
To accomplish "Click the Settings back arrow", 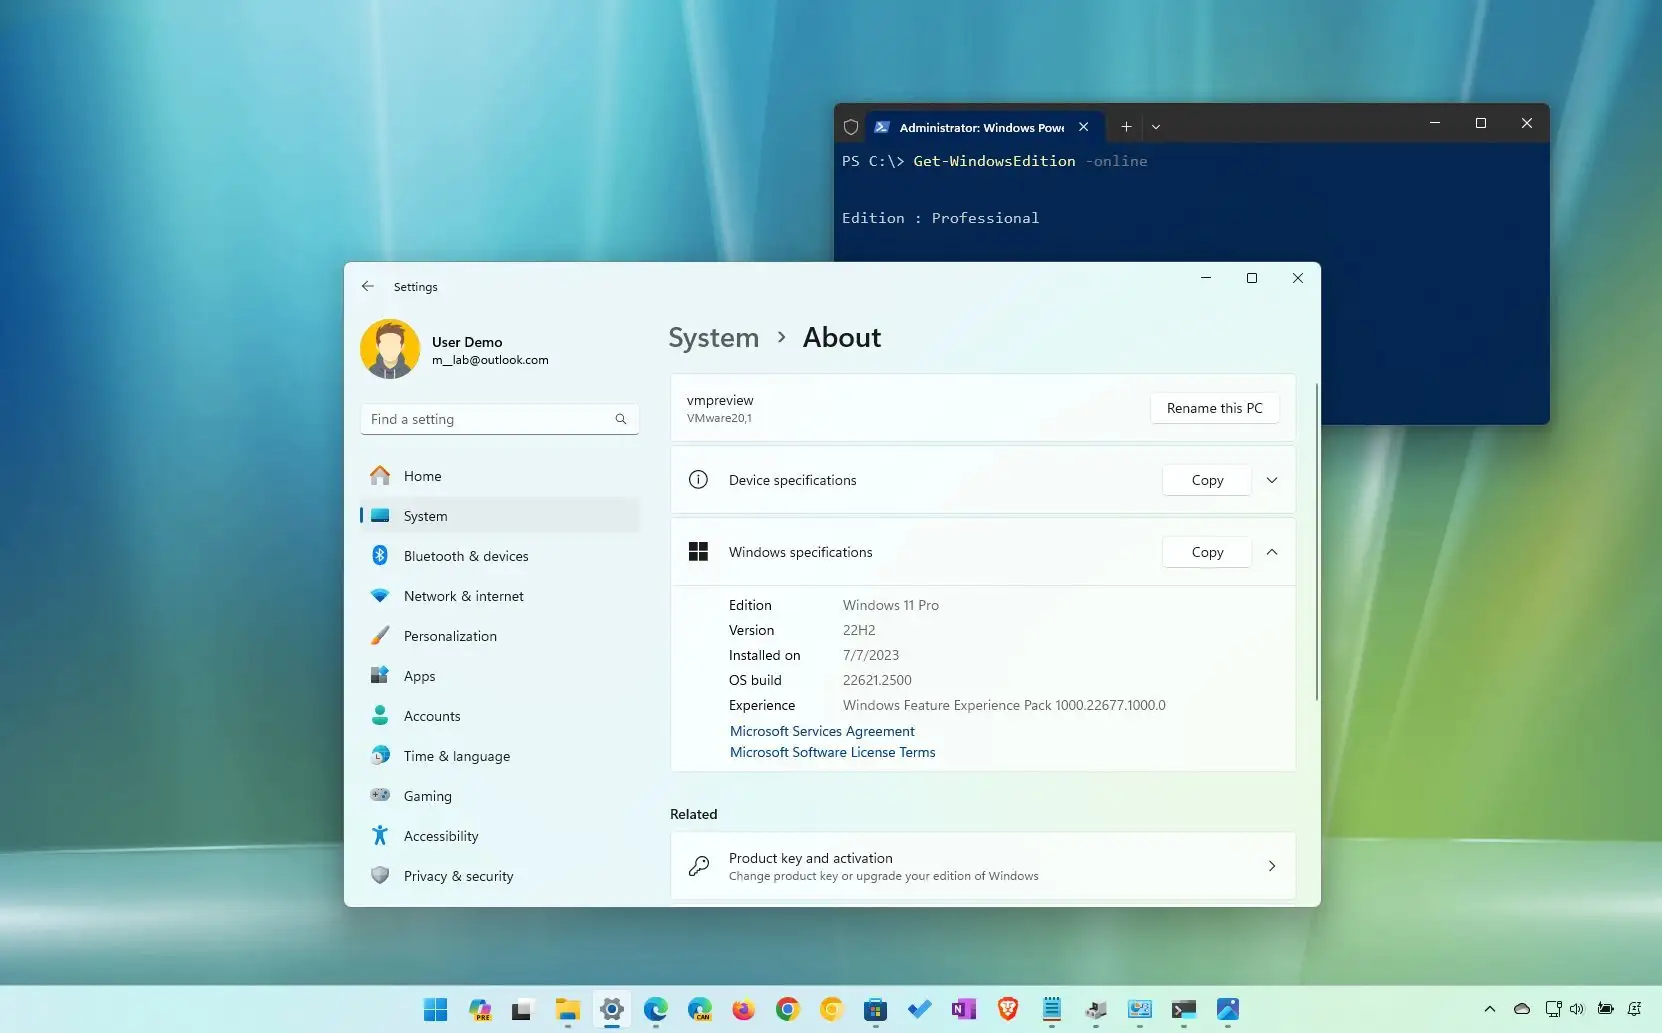I will tap(368, 286).
